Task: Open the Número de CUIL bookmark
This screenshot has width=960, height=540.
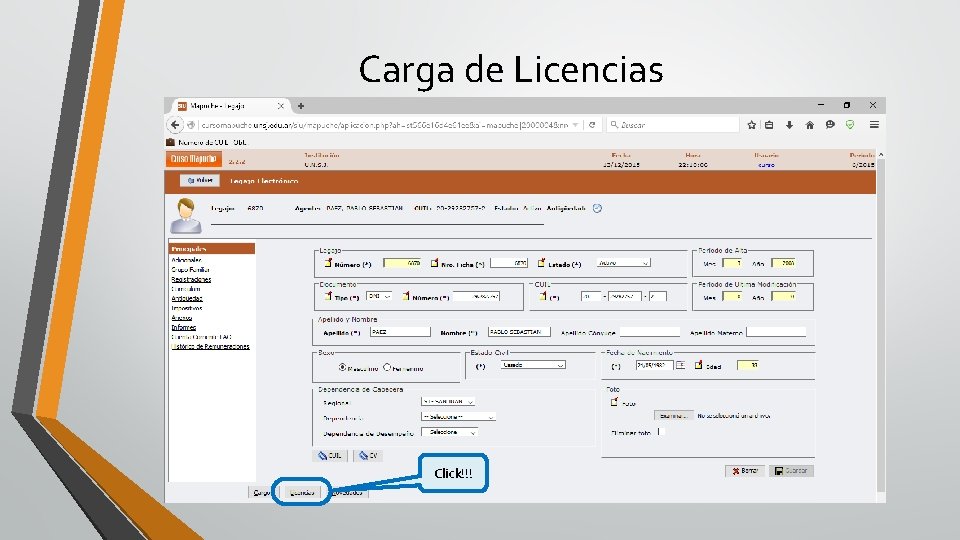Action: [x=207, y=142]
